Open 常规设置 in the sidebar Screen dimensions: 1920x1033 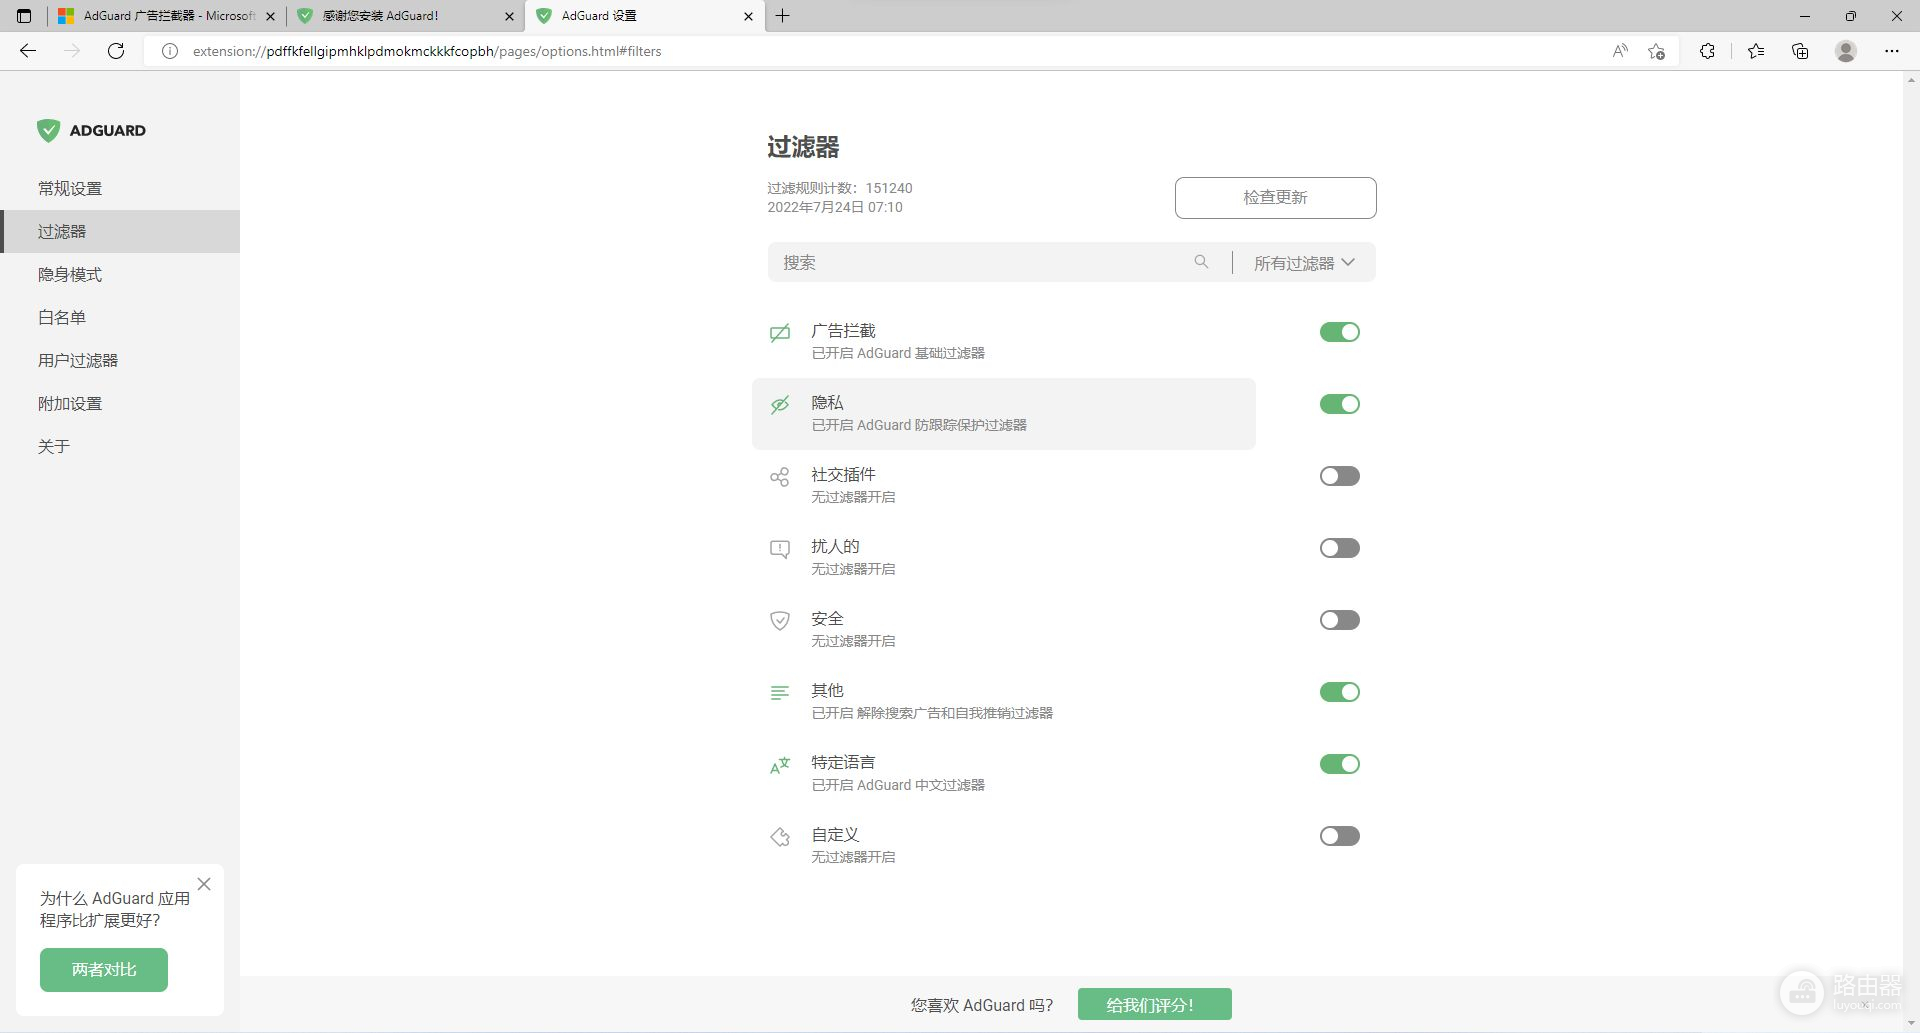pos(120,188)
